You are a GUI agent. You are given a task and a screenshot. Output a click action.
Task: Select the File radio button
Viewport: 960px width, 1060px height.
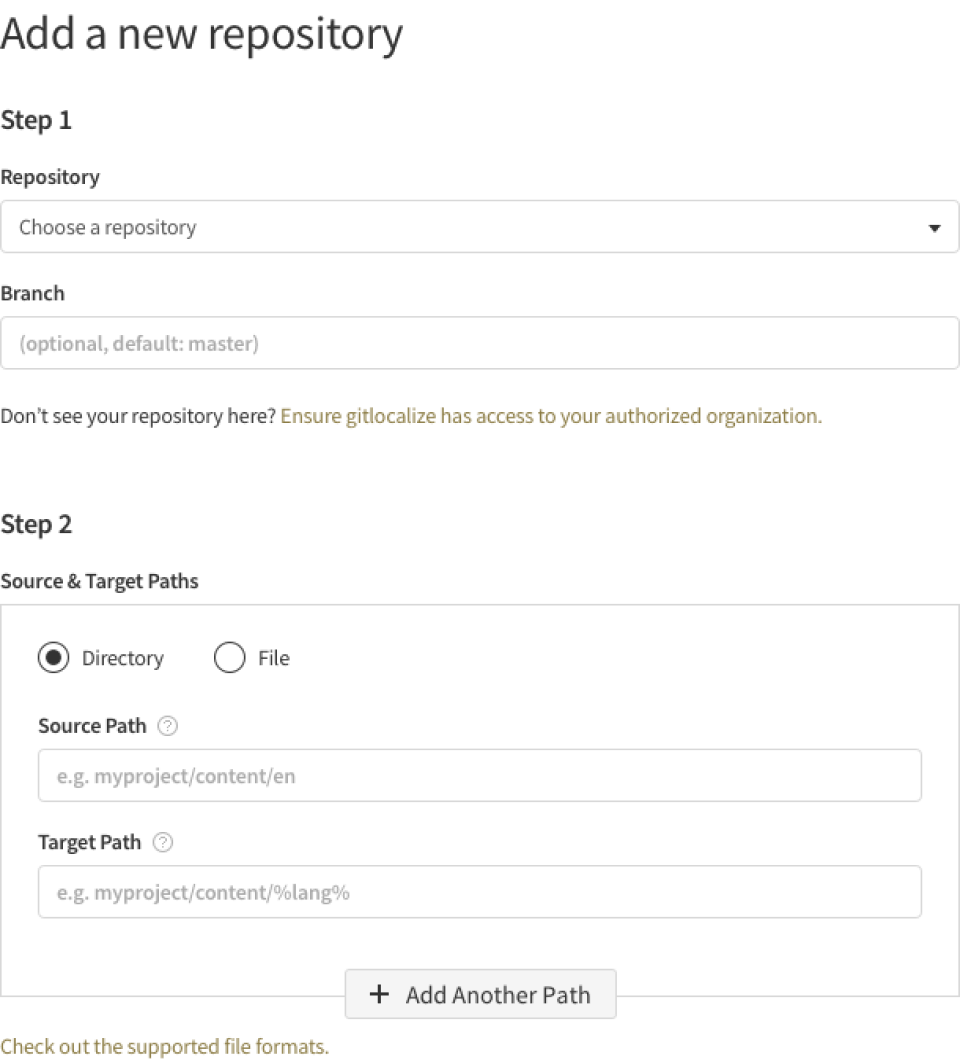coord(229,658)
